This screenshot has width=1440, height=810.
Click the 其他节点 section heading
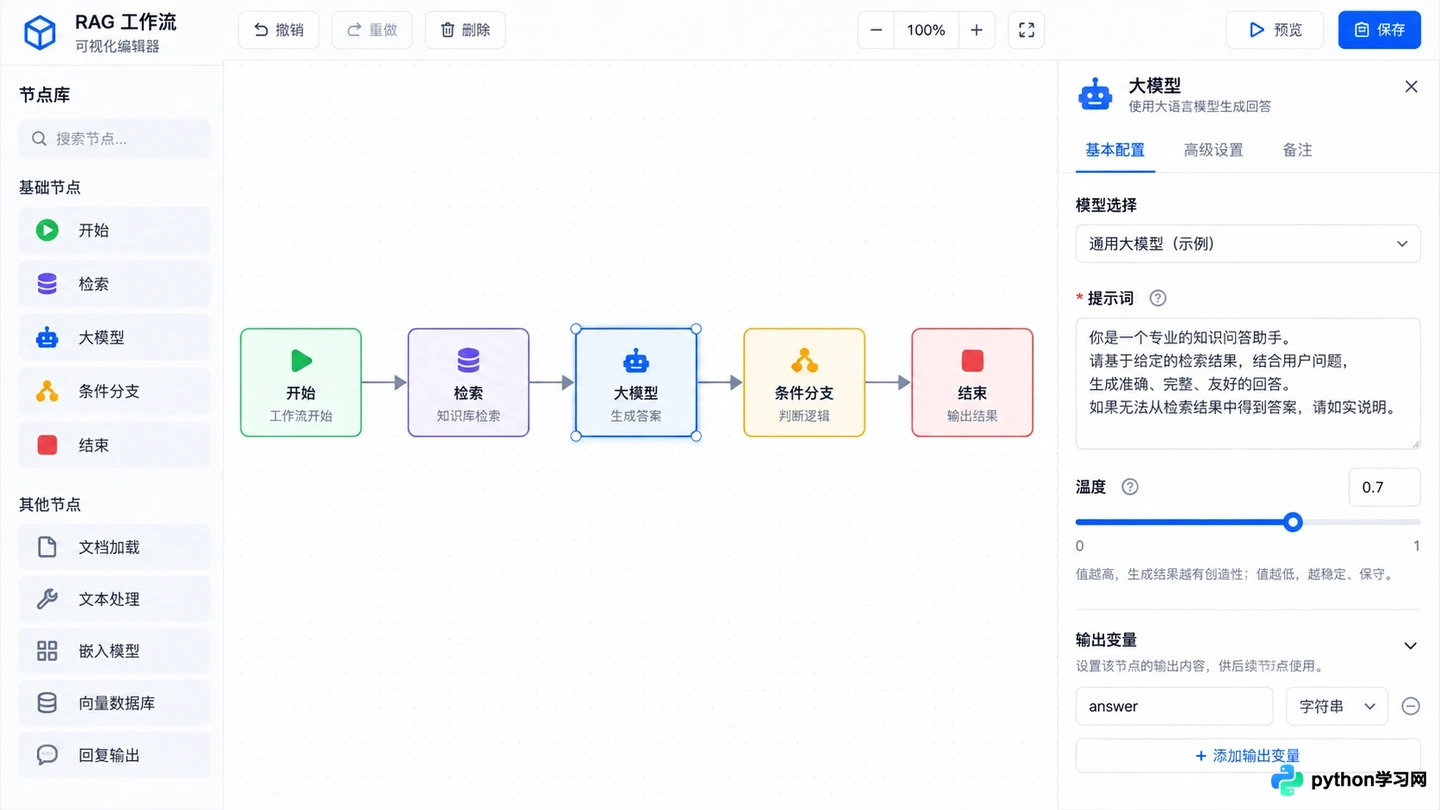click(x=50, y=504)
